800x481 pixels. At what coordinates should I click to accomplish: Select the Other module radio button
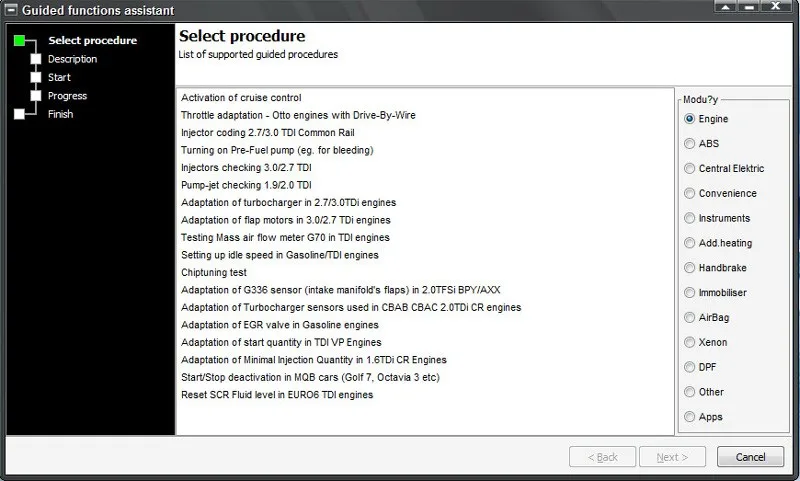(689, 392)
